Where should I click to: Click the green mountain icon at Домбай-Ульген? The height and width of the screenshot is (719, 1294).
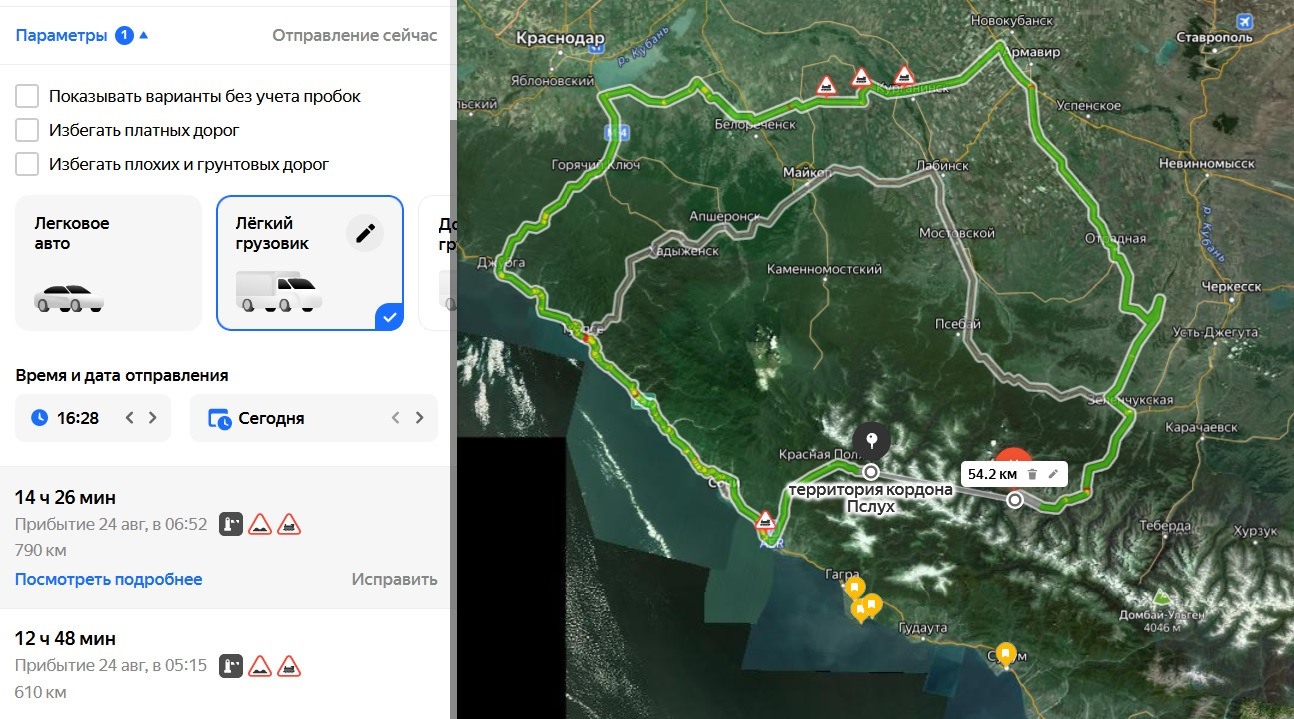pyautogui.click(x=1161, y=597)
